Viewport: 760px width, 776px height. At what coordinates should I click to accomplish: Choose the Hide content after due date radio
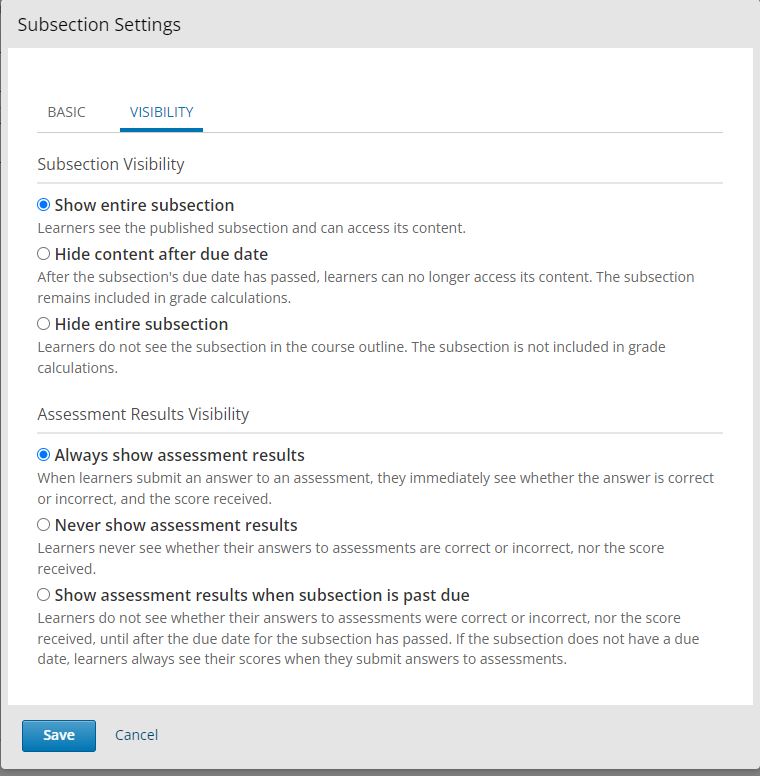point(44,253)
